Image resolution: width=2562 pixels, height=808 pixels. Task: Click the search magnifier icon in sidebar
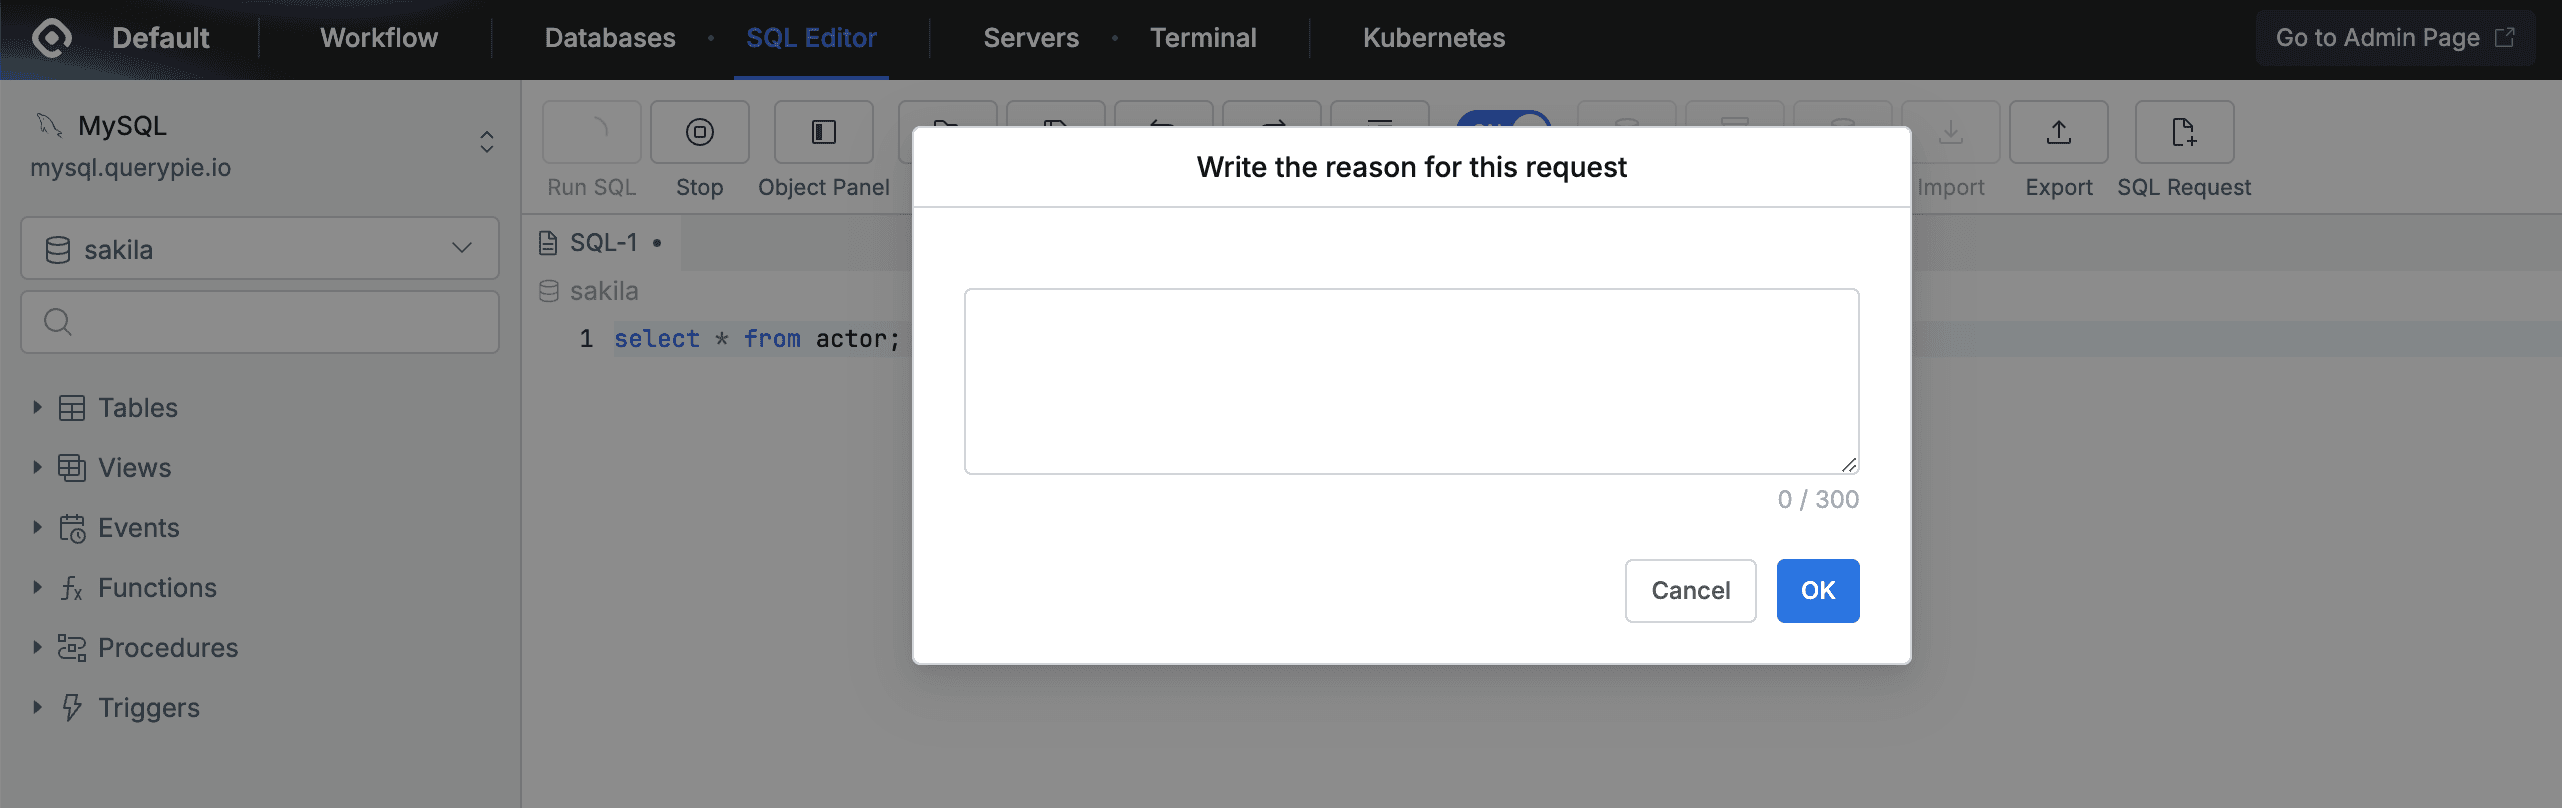point(58,322)
